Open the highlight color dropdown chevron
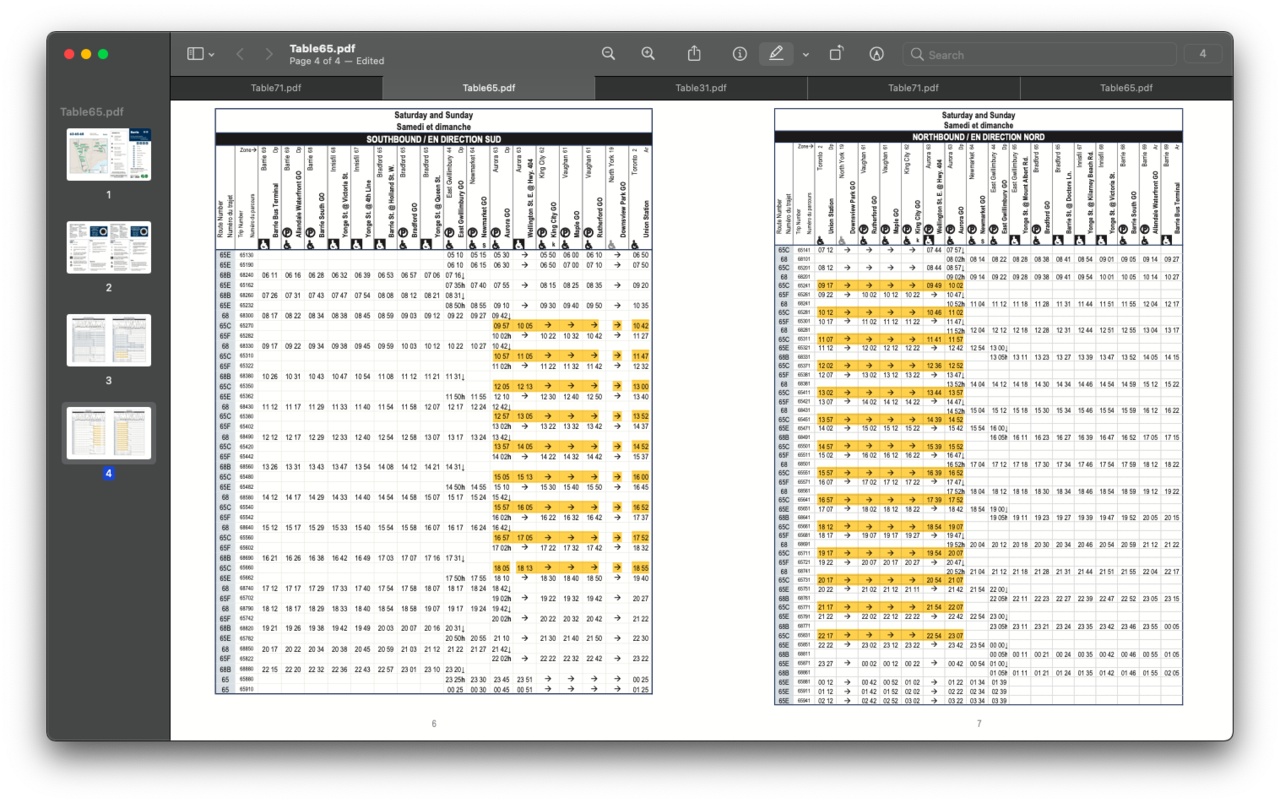This screenshot has height=803, width=1280. (x=805, y=55)
